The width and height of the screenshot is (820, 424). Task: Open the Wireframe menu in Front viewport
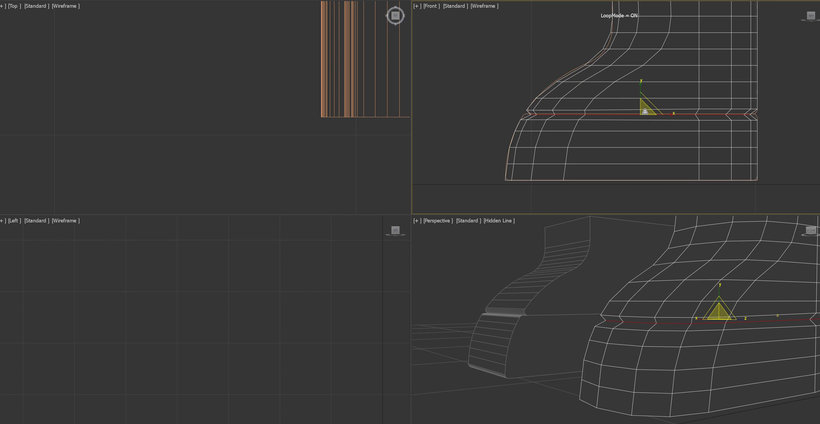(x=484, y=6)
